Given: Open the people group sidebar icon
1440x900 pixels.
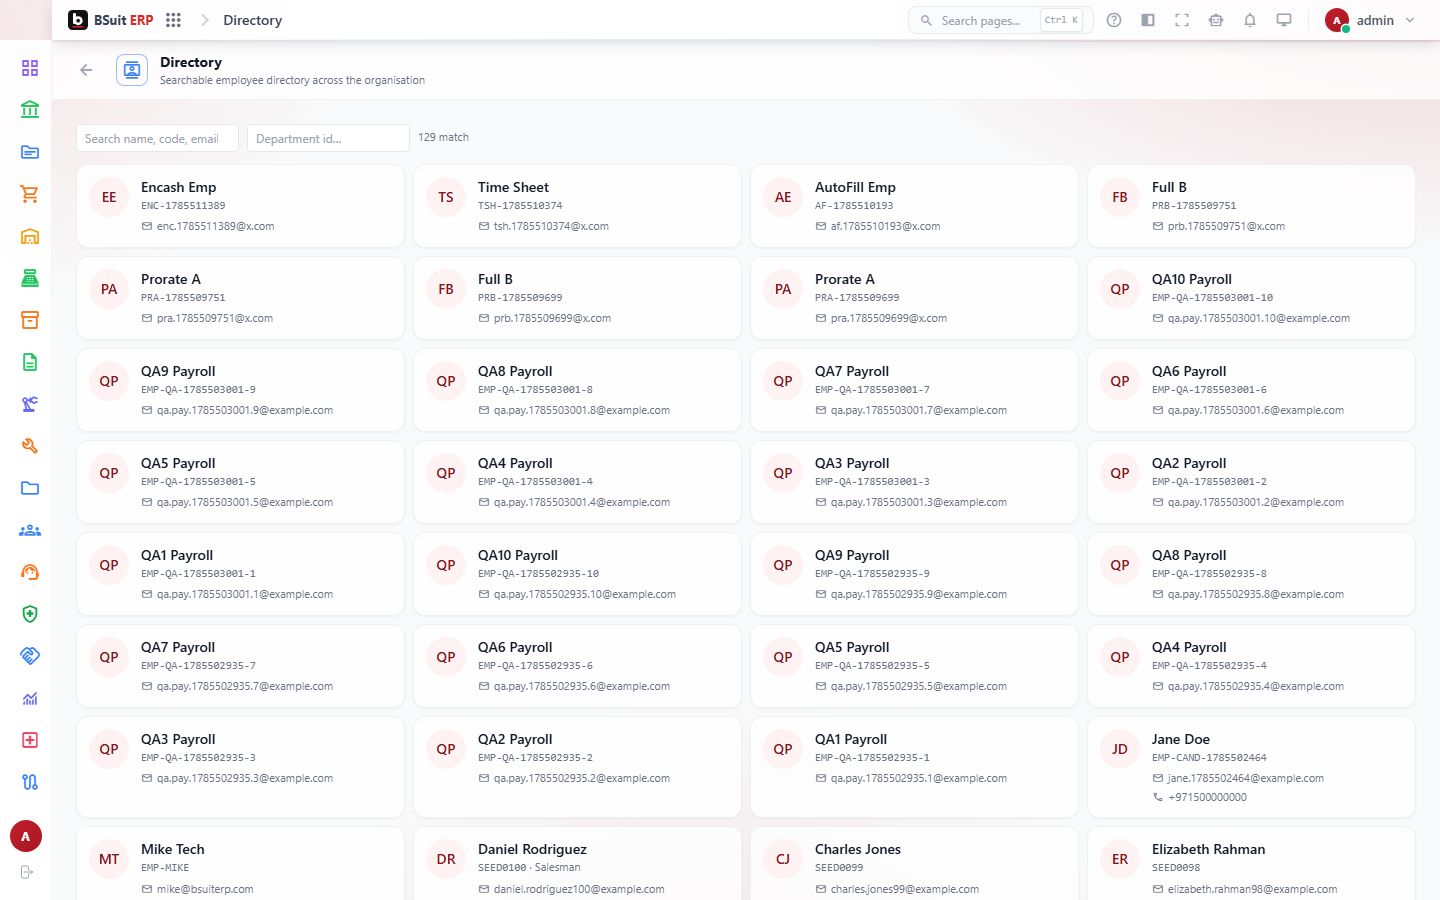Looking at the screenshot, I should pyautogui.click(x=30, y=530).
